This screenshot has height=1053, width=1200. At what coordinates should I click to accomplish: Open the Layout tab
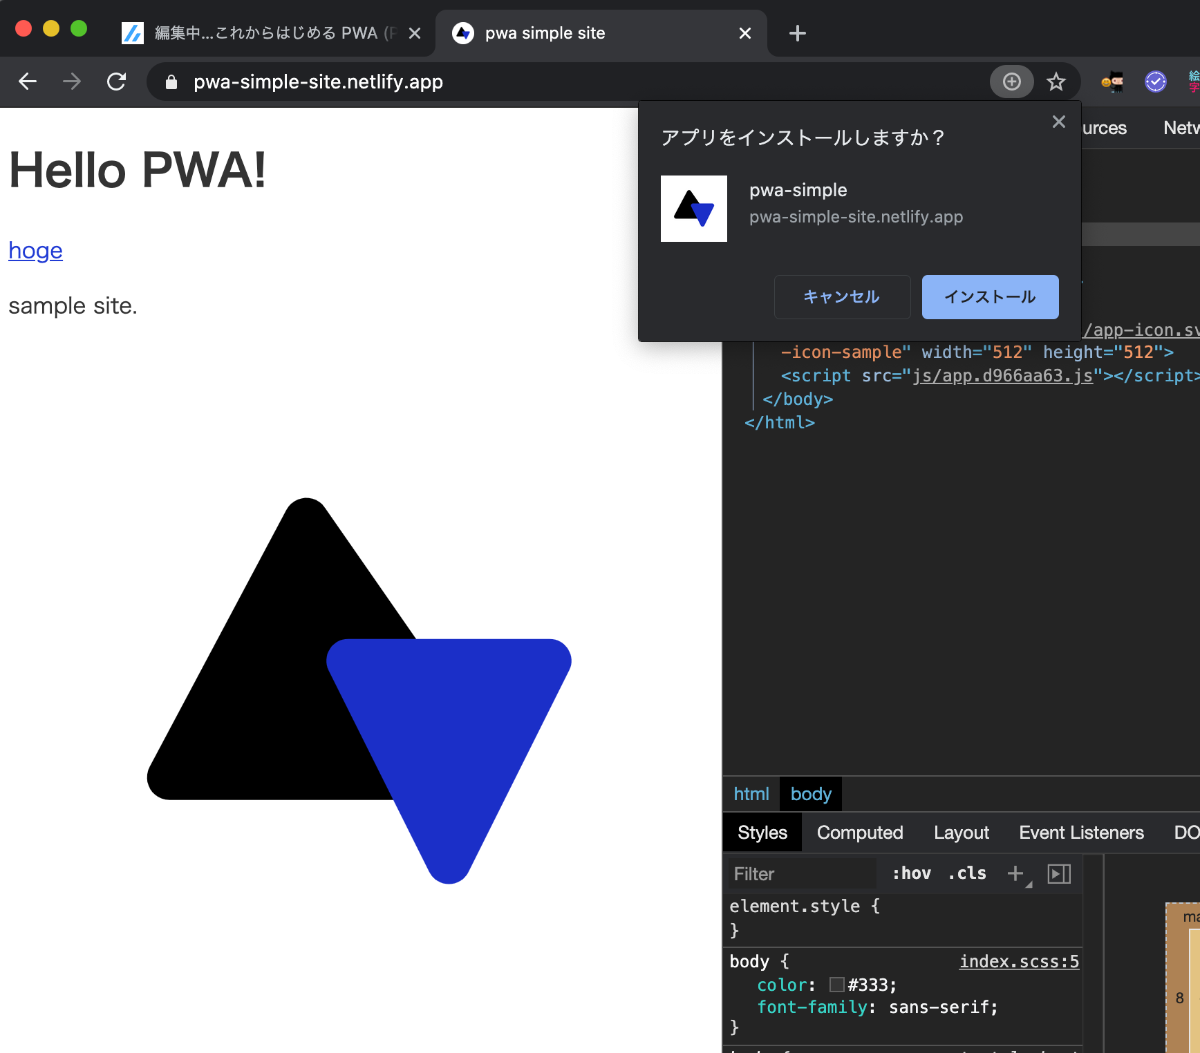(x=961, y=833)
